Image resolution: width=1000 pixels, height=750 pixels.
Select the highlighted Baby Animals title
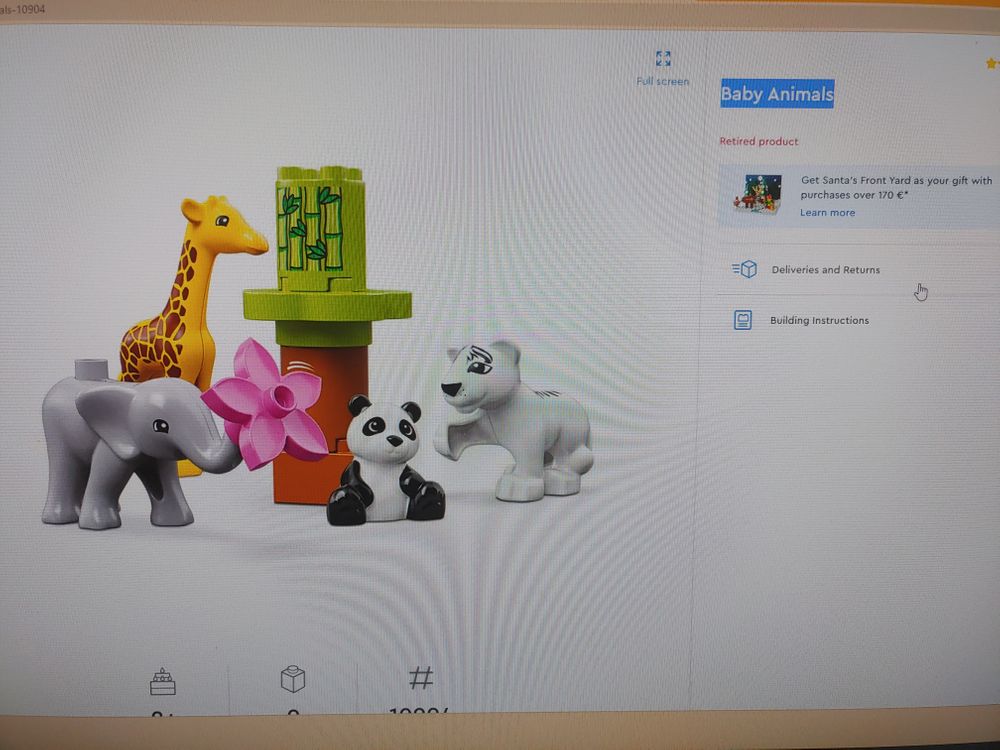(777, 94)
